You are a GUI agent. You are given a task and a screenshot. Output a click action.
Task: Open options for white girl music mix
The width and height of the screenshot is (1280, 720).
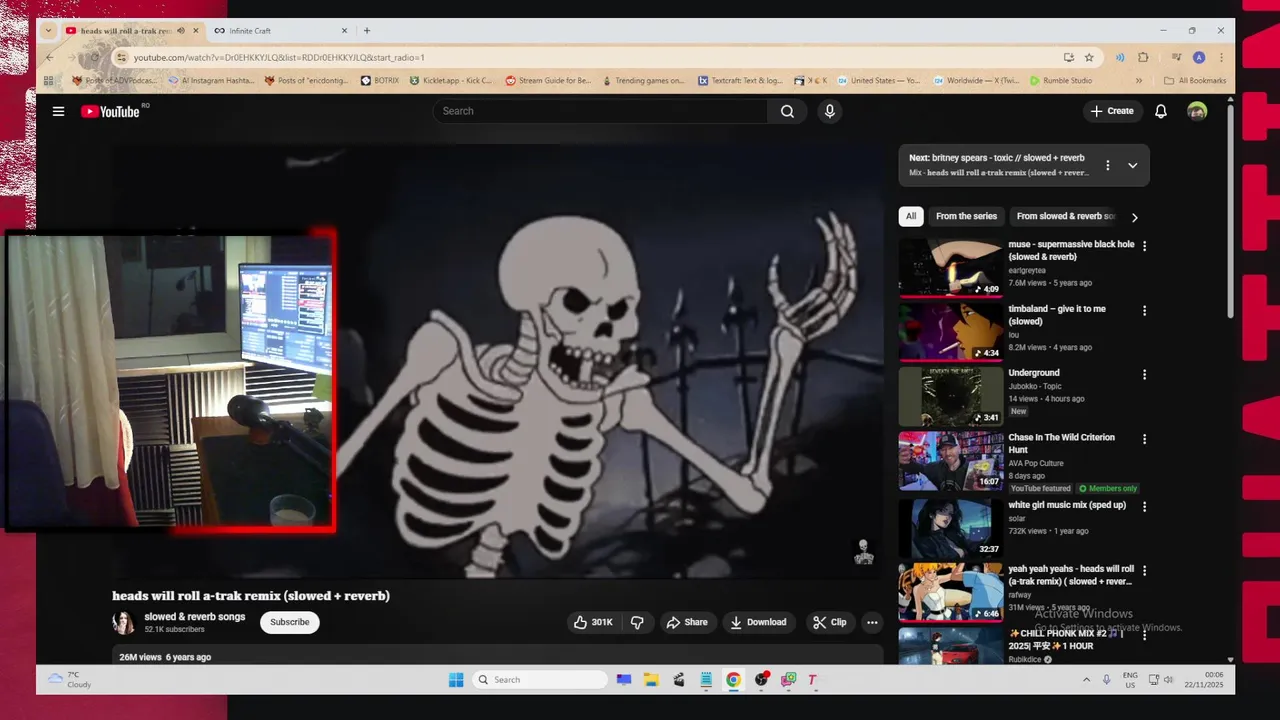pos(1145,506)
